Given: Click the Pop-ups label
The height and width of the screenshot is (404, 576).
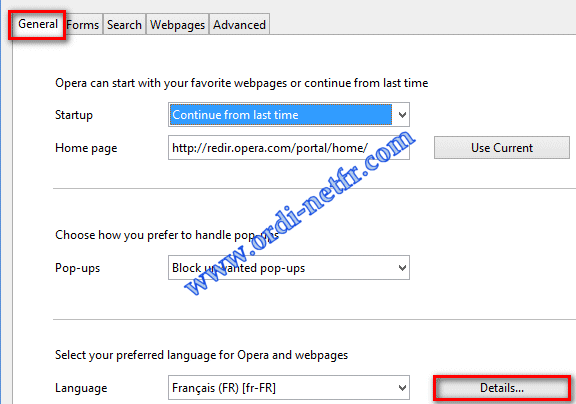Looking at the screenshot, I should pos(77,268).
